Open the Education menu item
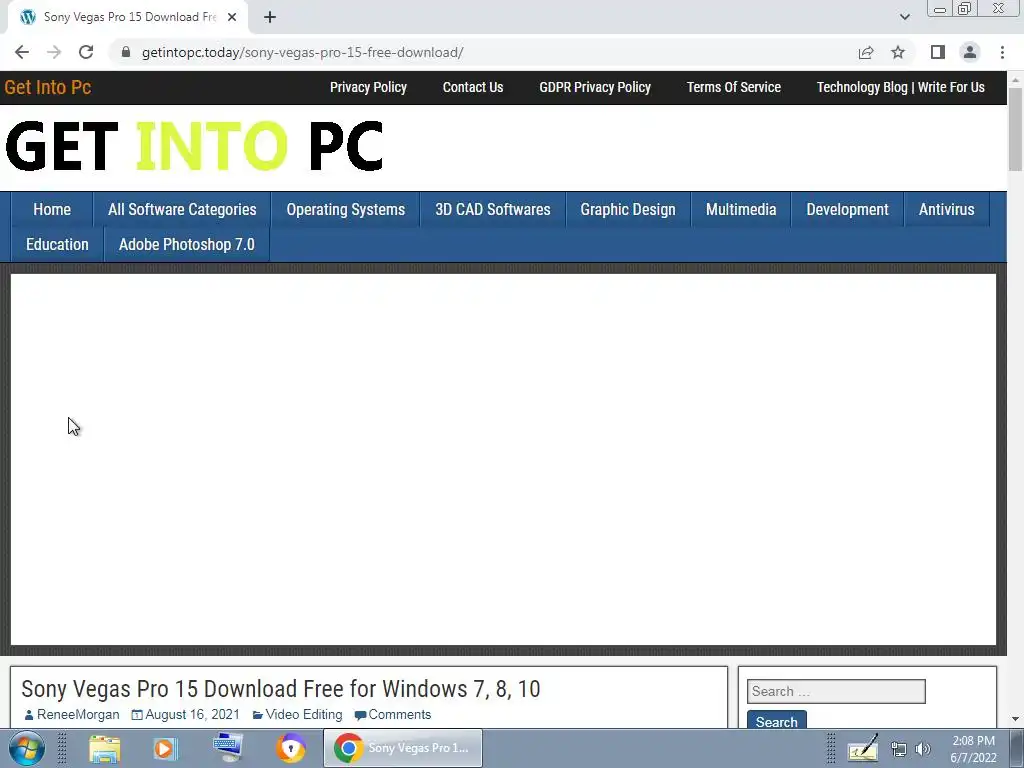 pyautogui.click(x=57, y=245)
